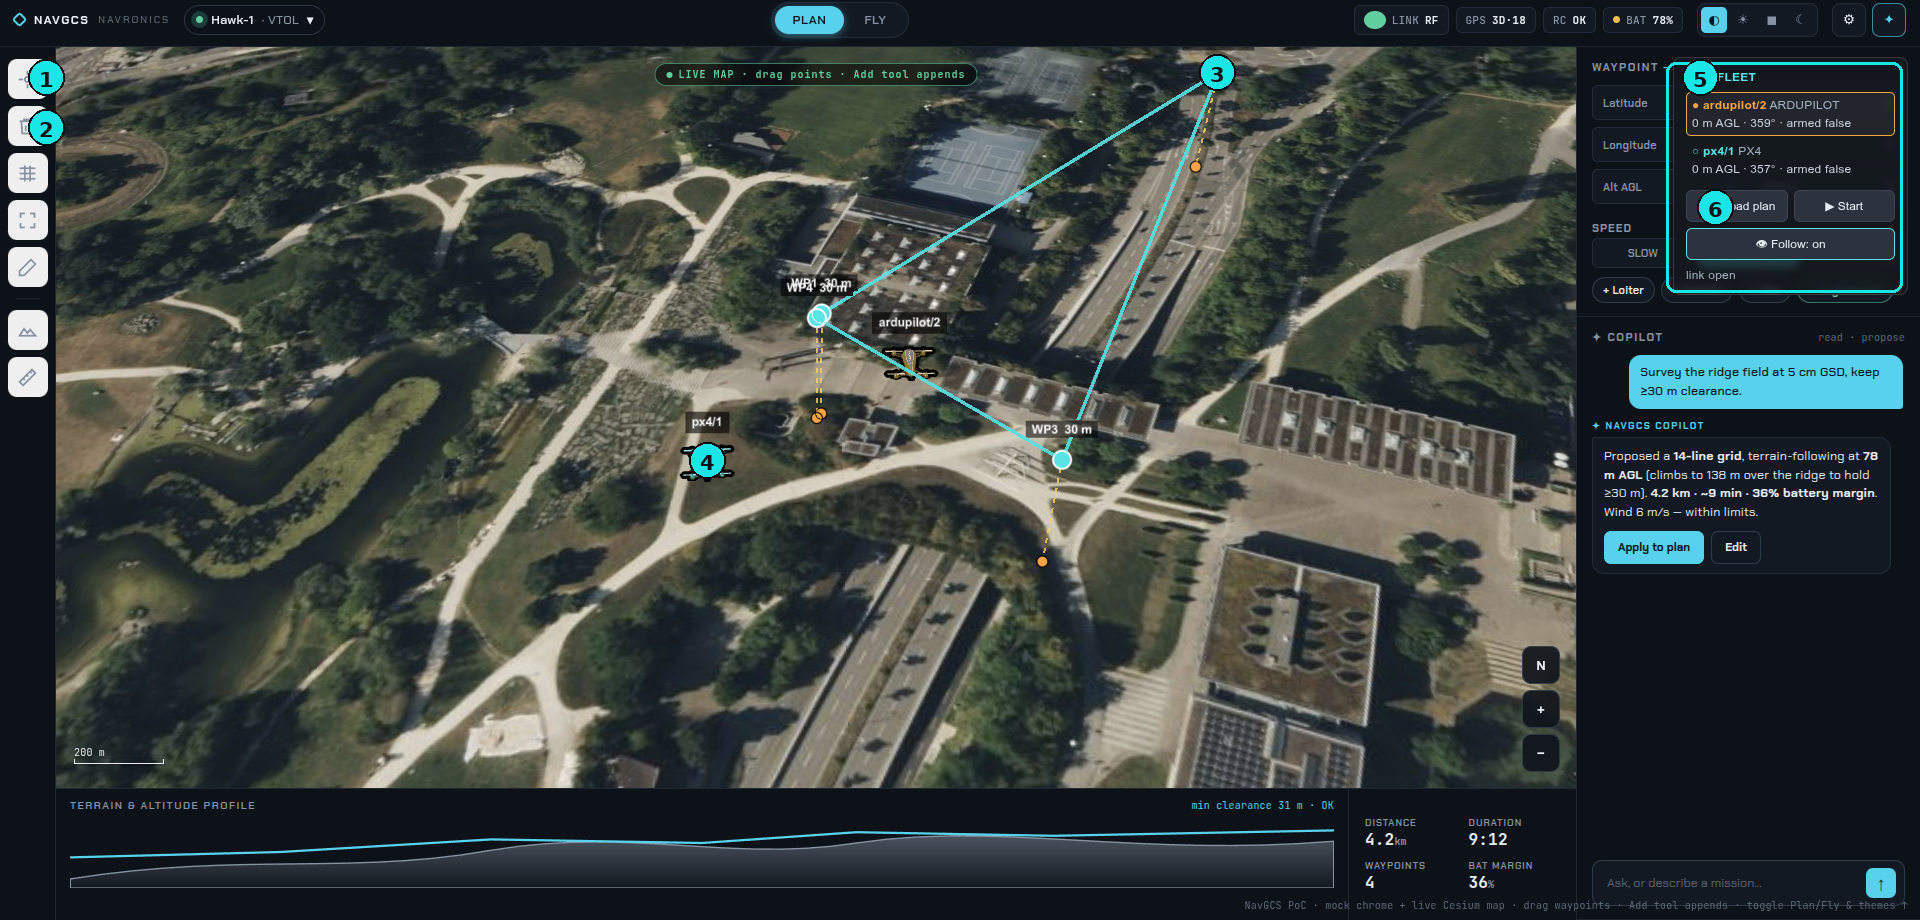Click the user message about ridge field survey
This screenshot has width=1920, height=920.
(1765, 382)
